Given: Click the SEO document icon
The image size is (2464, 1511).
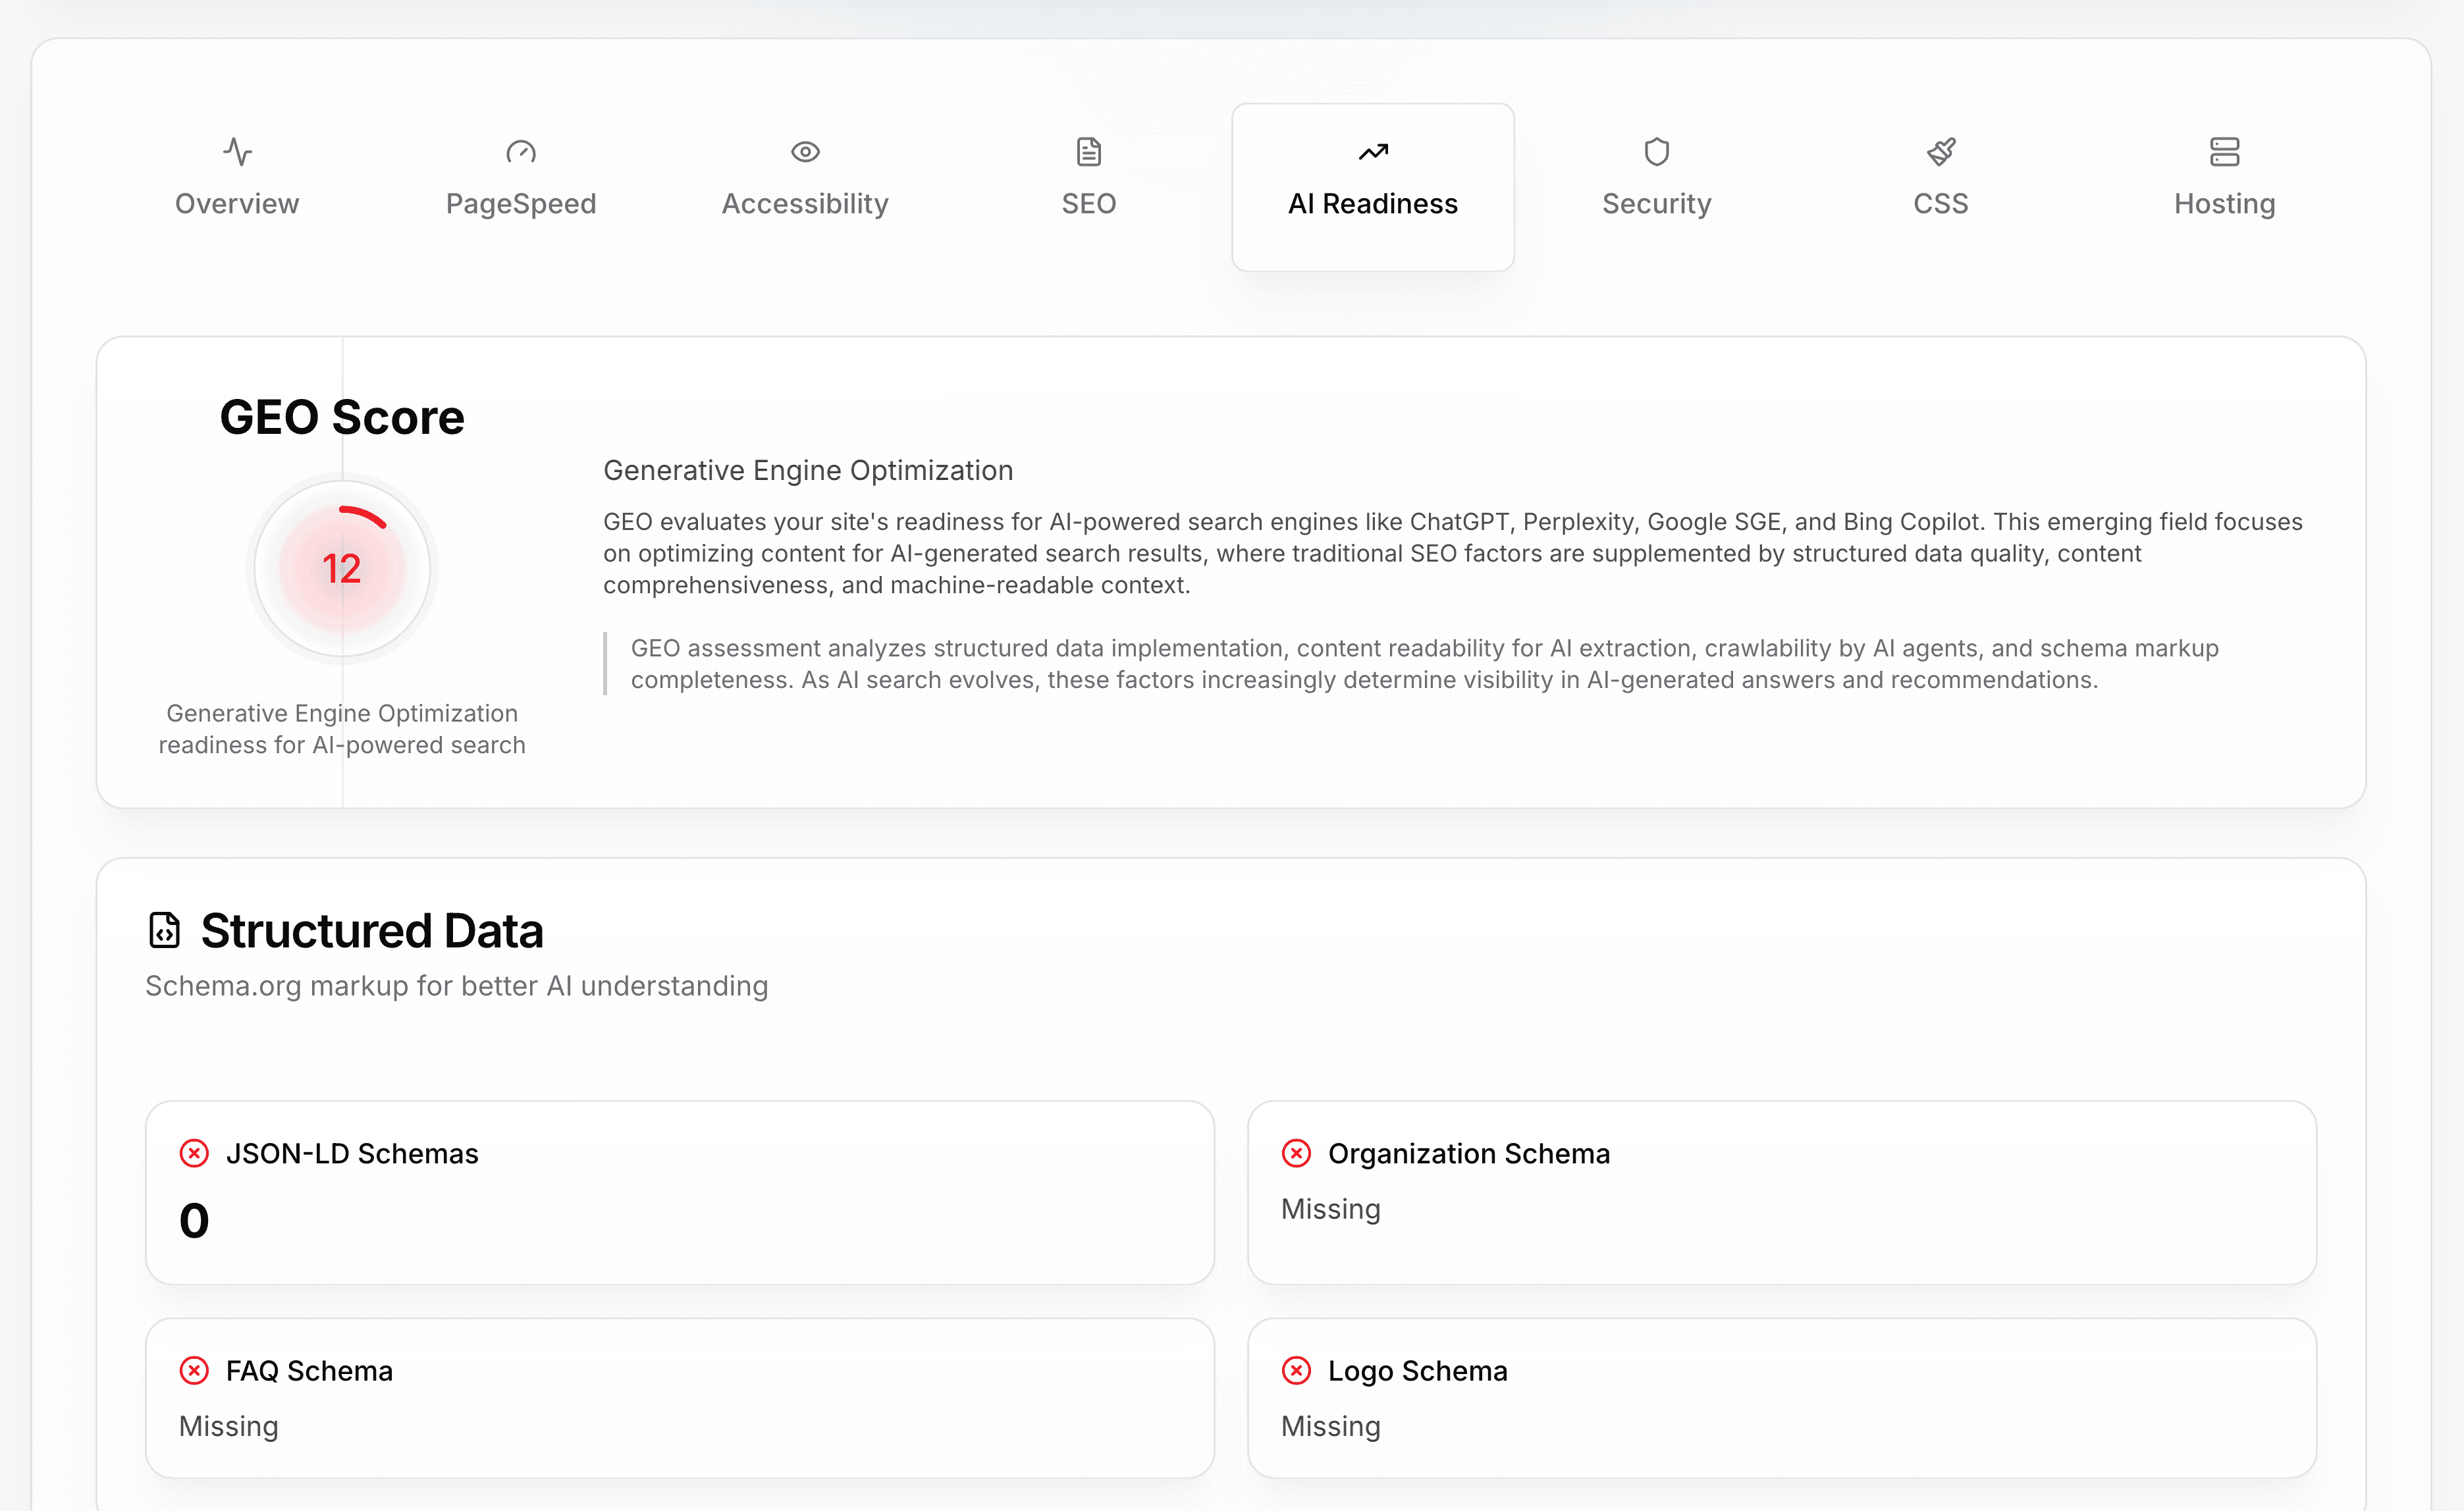Looking at the screenshot, I should [x=1089, y=152].
